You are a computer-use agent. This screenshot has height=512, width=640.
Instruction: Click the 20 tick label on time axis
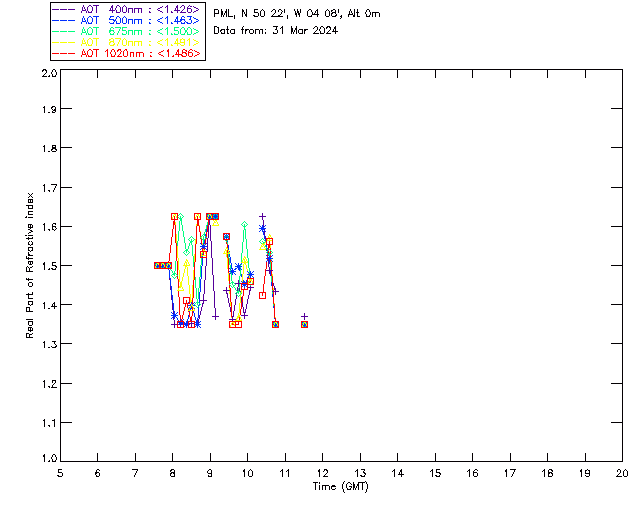[x=622, y=472]
